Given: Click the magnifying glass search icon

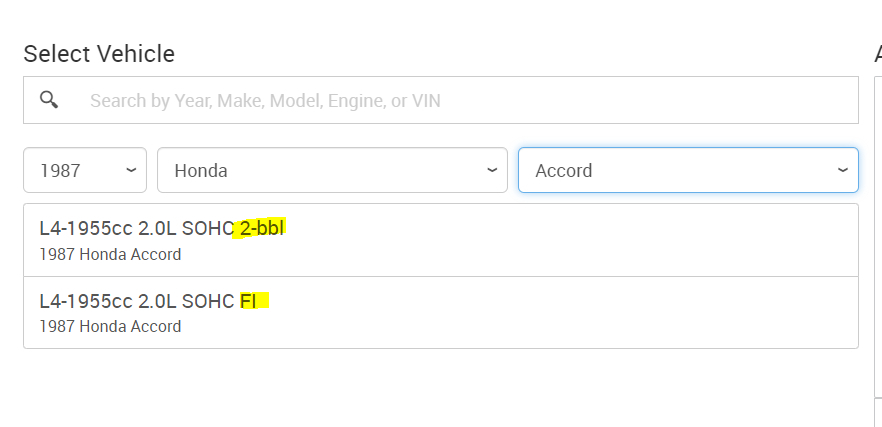Looking at the screenshot, I should tap(49, 100).
